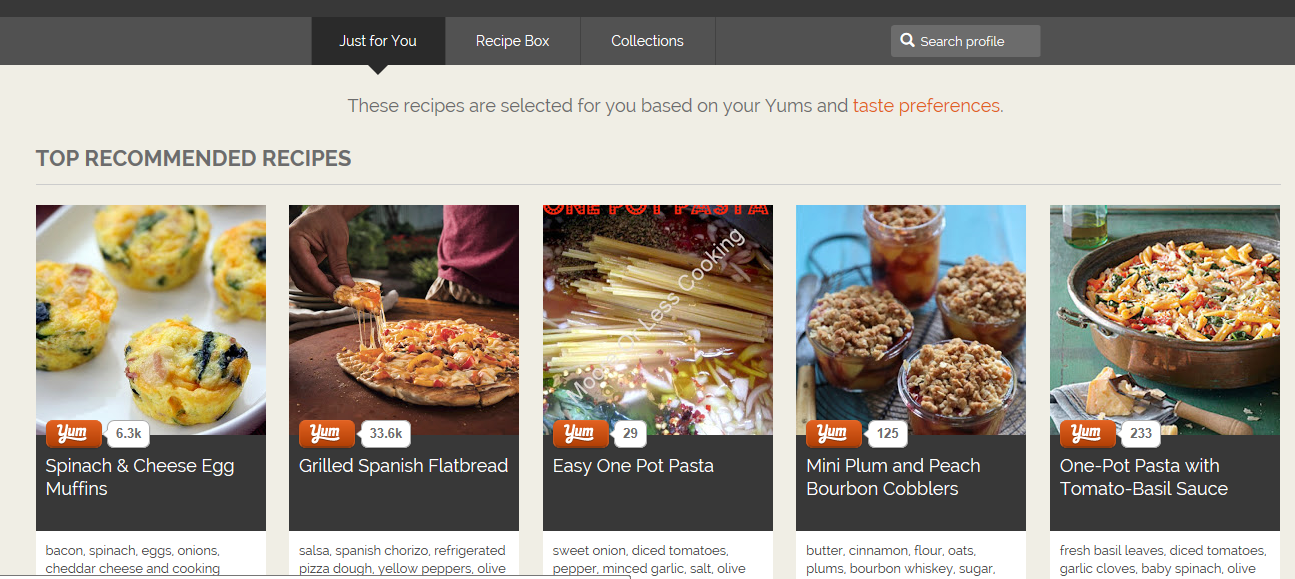Open the 6.3k yum count badge
The height and width of the screenshot is (579, 1295).
[130, 434]
